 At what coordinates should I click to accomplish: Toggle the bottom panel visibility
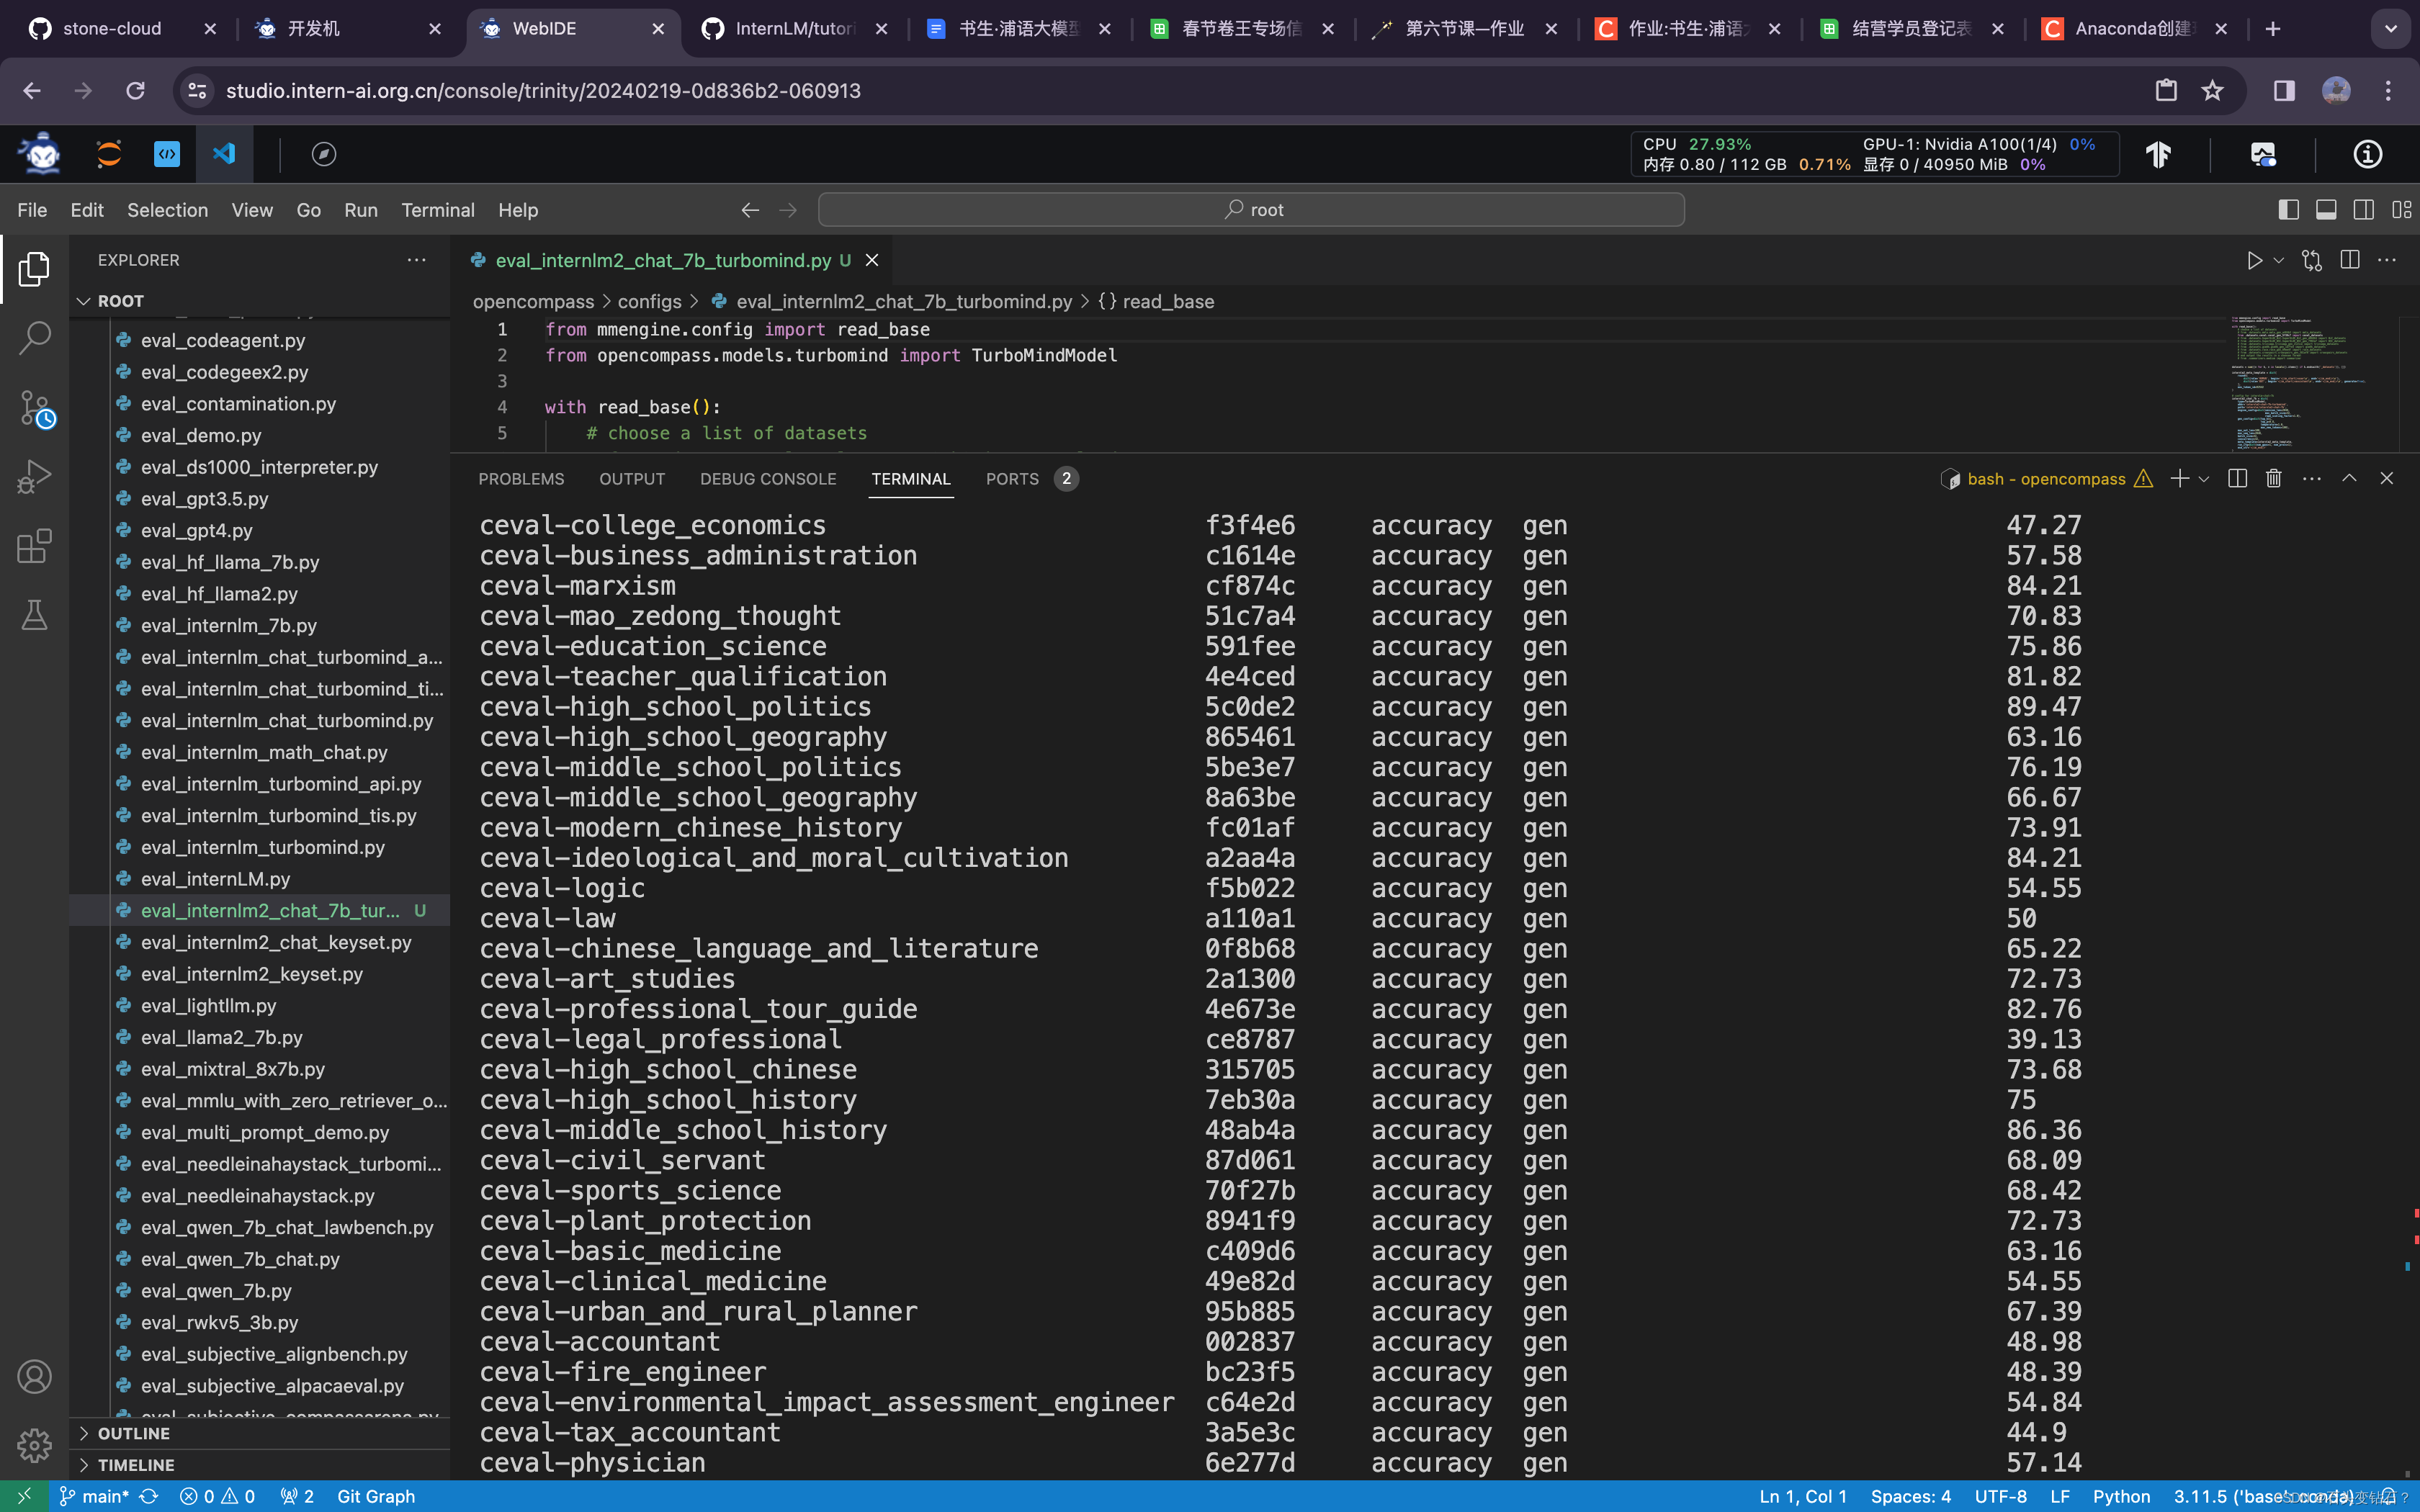point(2326,209)
